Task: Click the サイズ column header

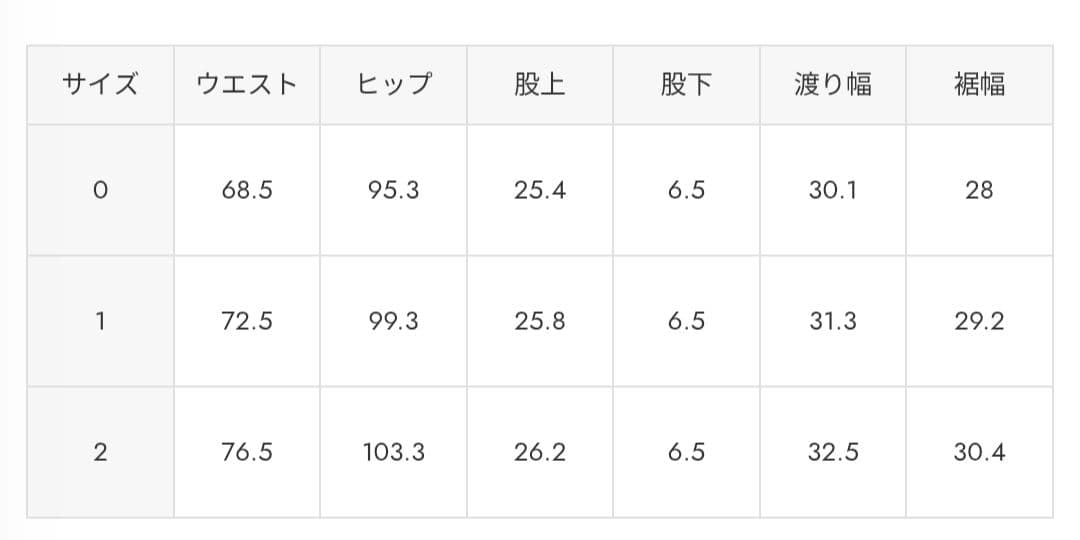Action: (x=100, y=85)
